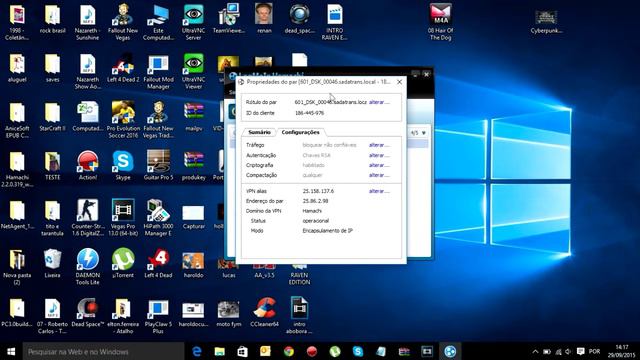Click the ID do cliente value 186-445-976

point(309,113)
